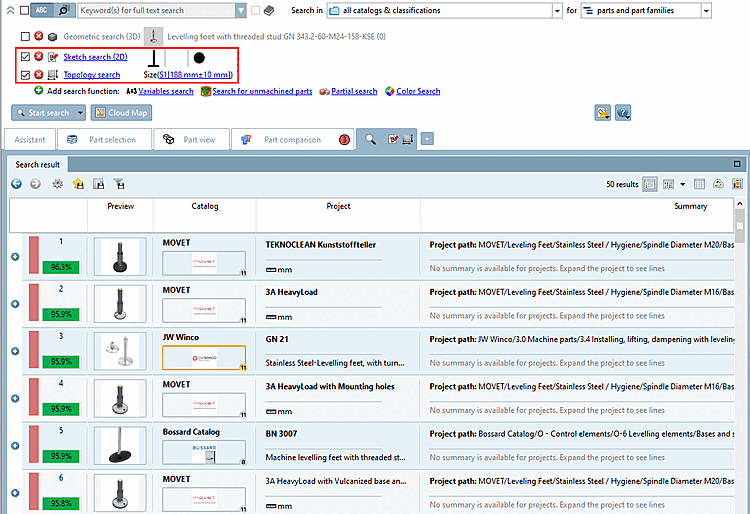The image size is (750, 514).
Task: Click the Start search button
Action: pos(44,113)
